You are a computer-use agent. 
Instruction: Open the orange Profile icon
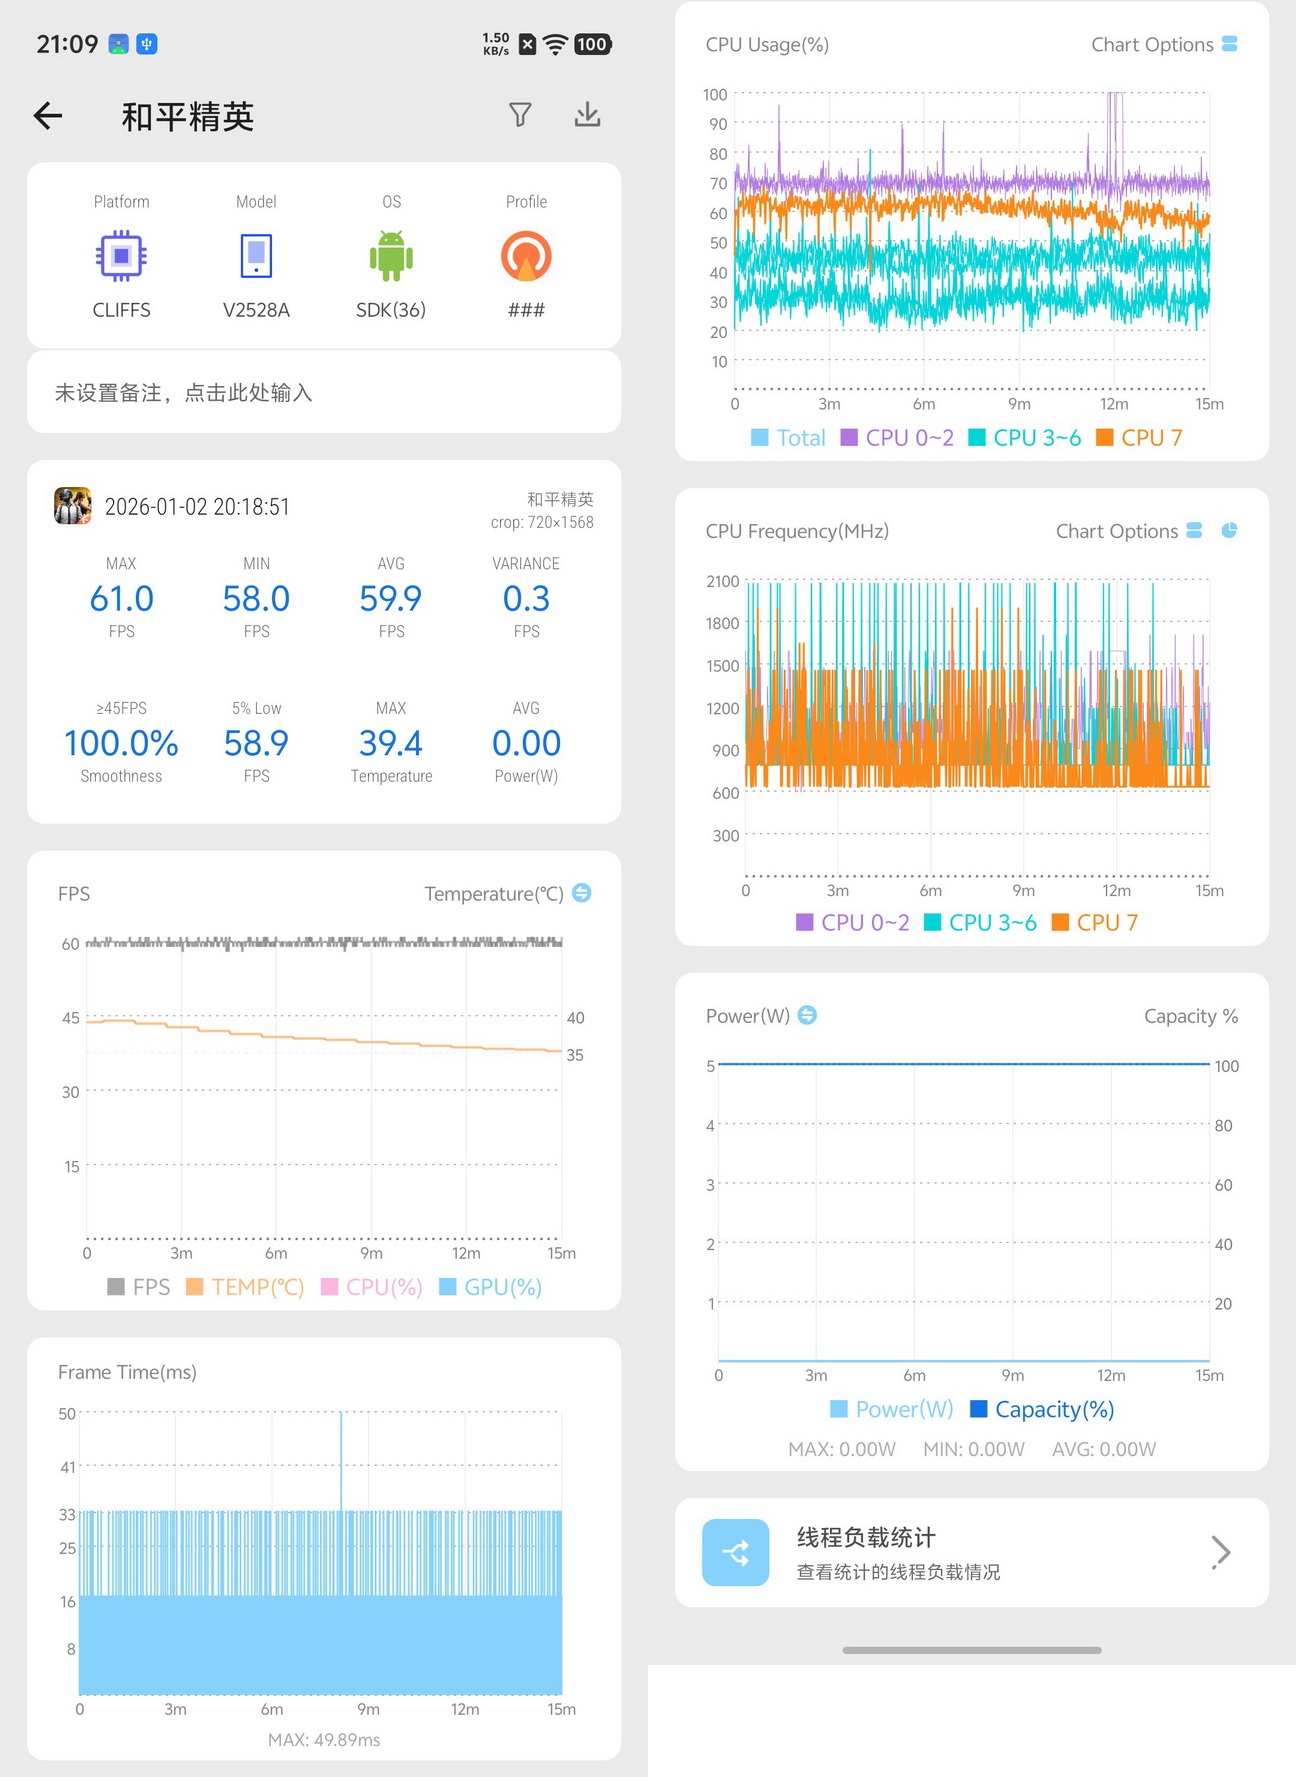[526, 256]
